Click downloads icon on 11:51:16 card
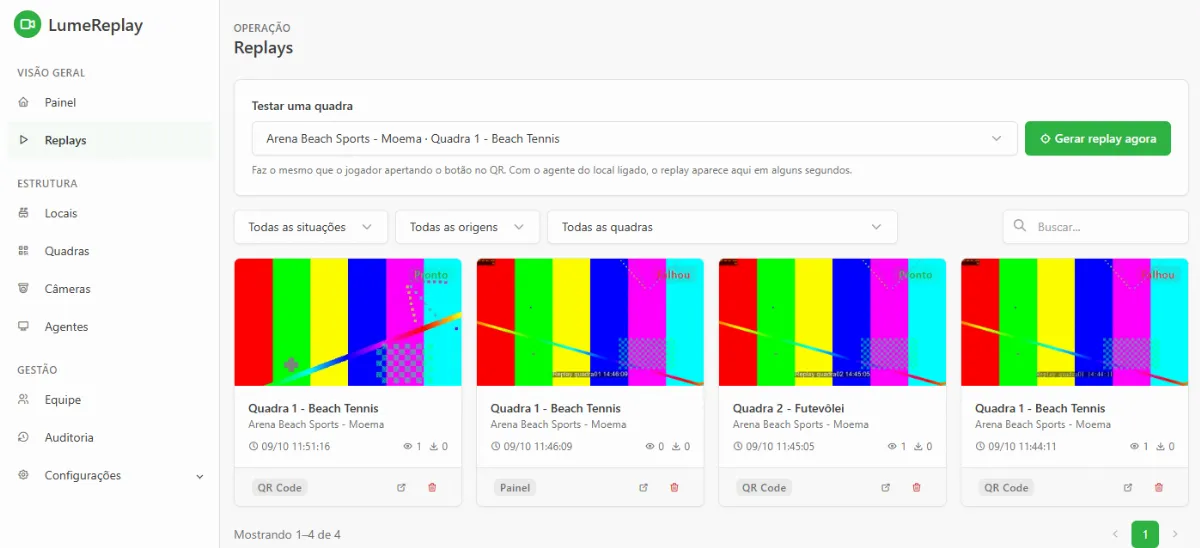 pyautogui.click(x=434, y=447)
